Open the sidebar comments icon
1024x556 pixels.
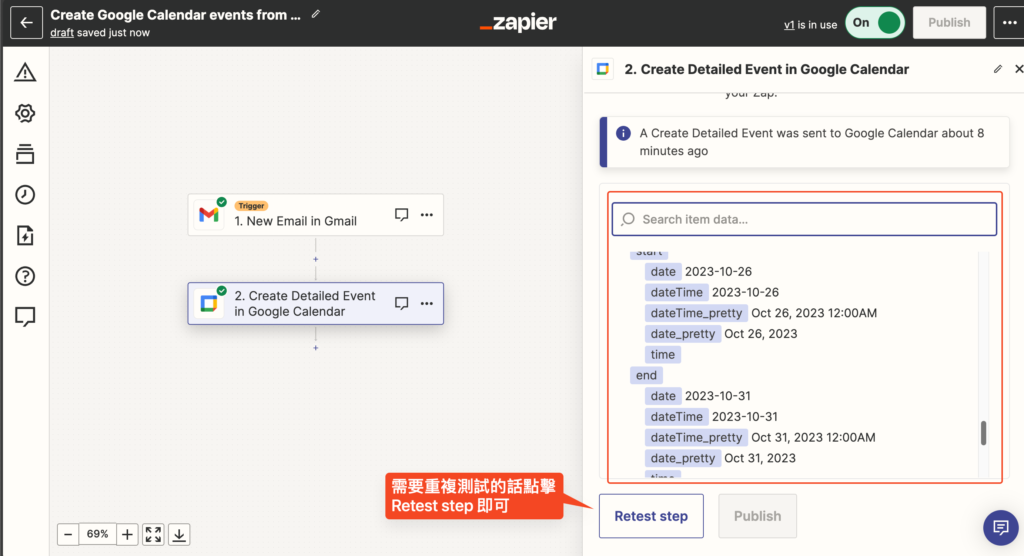(25, 317)
